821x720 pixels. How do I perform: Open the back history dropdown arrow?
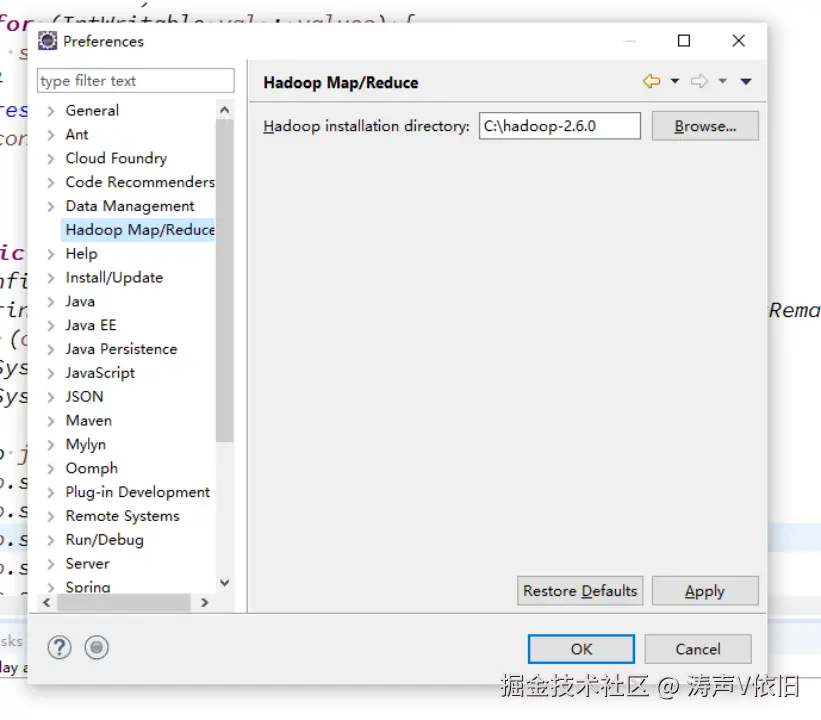[x=675, y=81]
